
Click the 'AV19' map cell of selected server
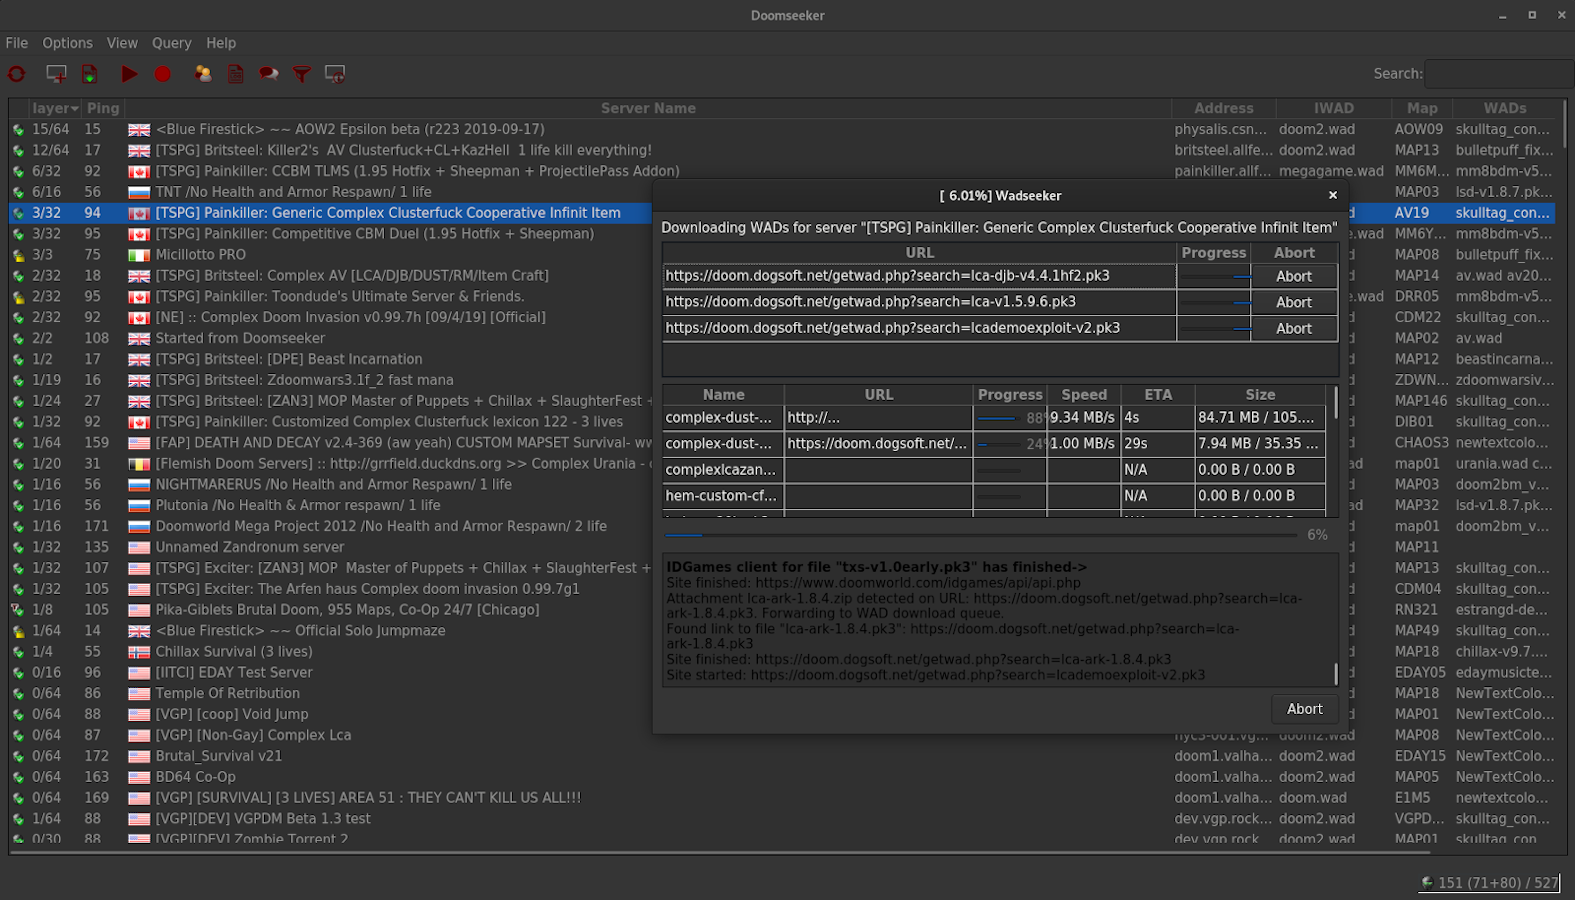(x=1412, y=213)
